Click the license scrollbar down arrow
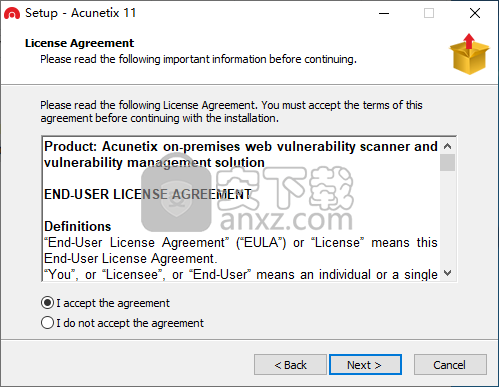 (448, 273)
